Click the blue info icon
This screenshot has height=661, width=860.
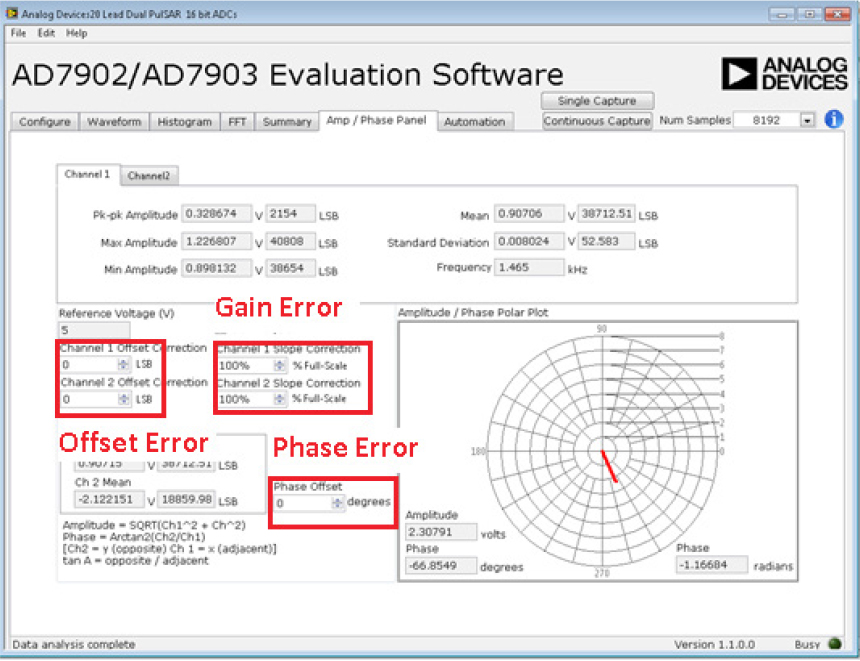(834, 120)
